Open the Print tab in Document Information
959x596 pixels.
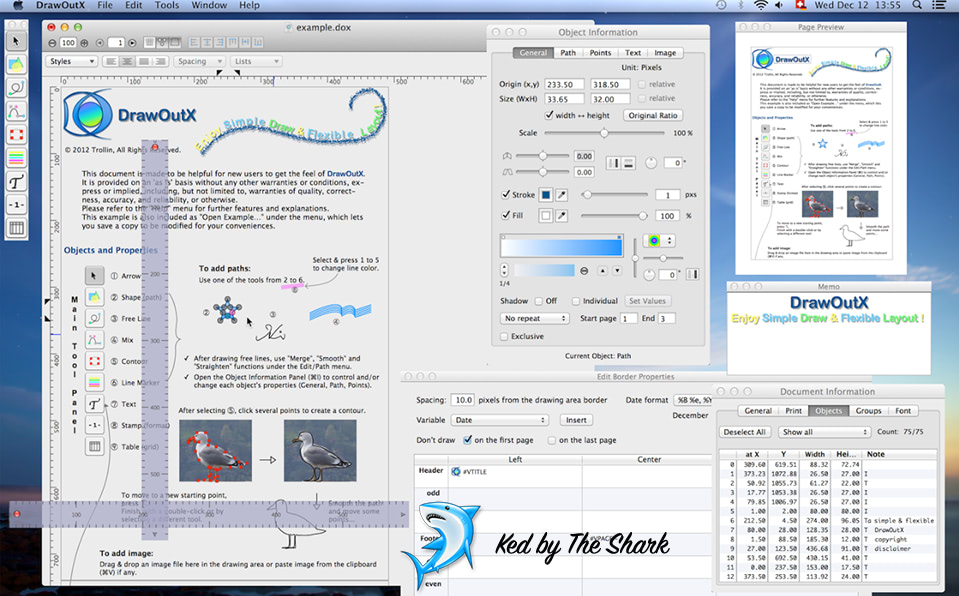793,411
